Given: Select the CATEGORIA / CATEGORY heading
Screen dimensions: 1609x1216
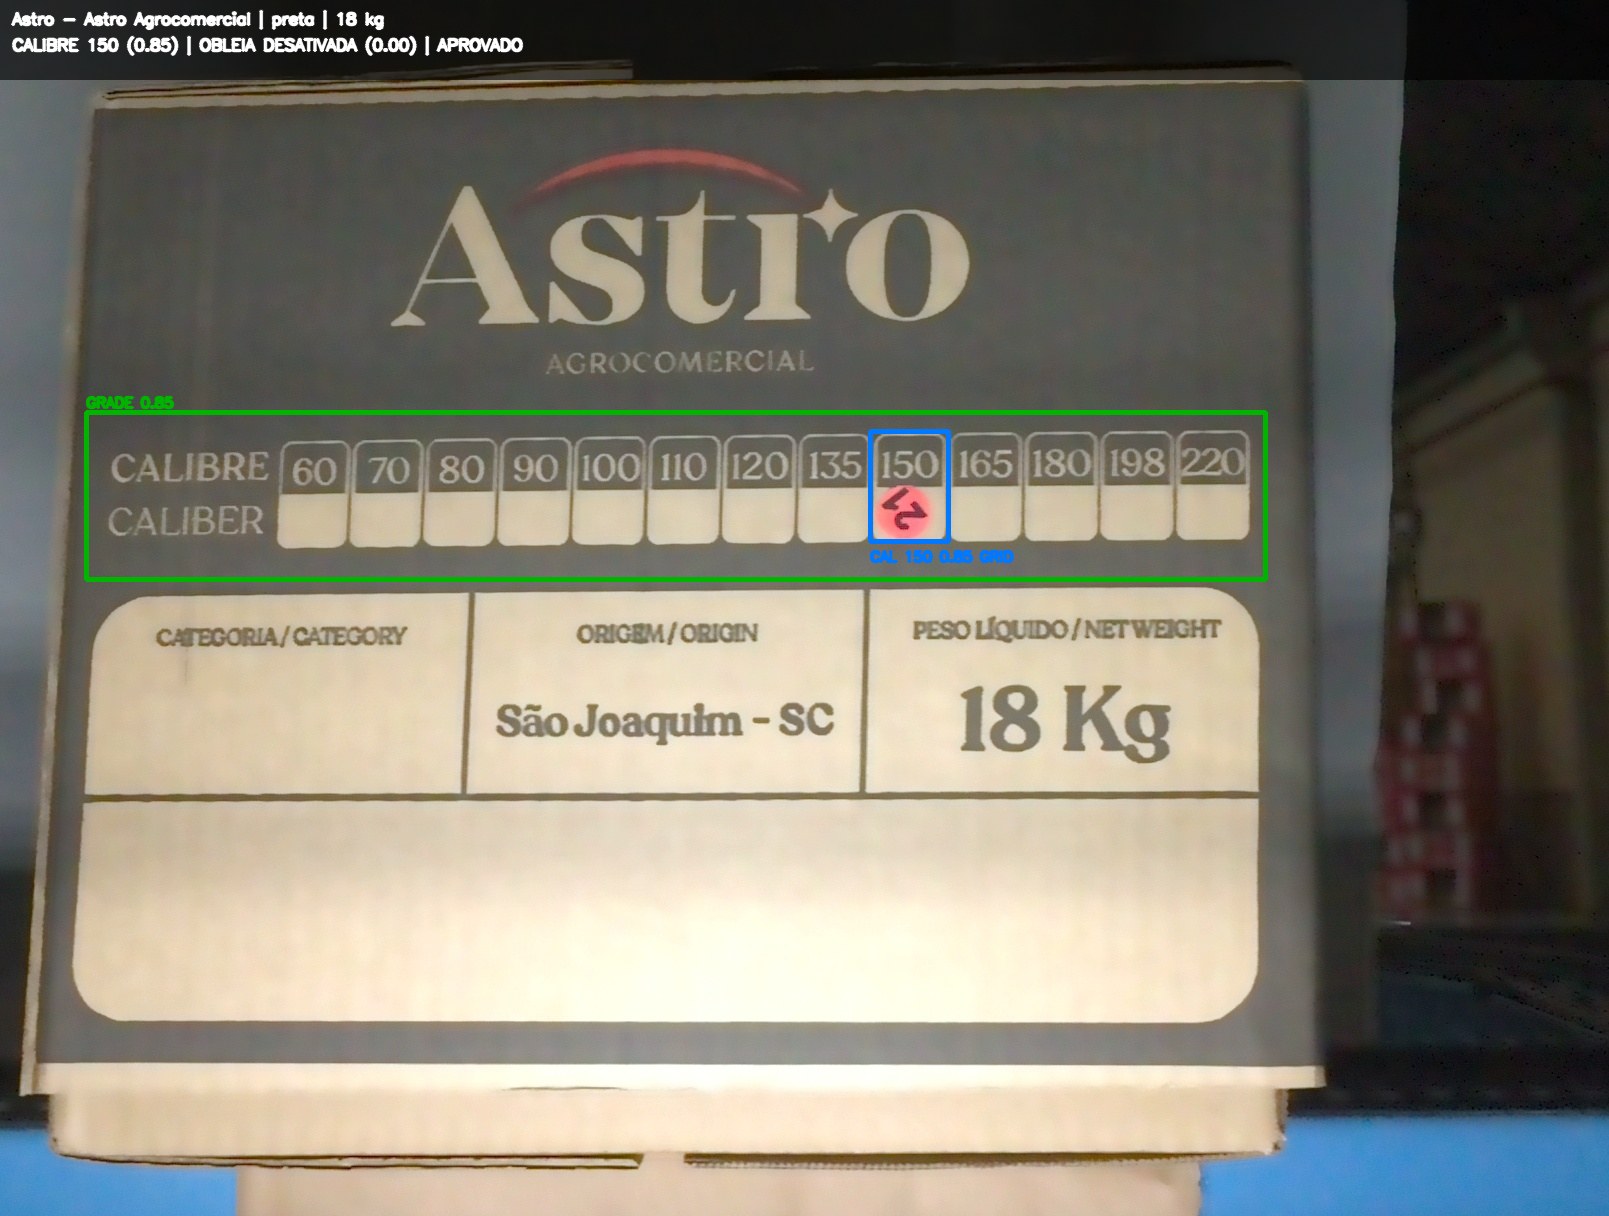Looking at the screenshot, I should click(281, 636).
